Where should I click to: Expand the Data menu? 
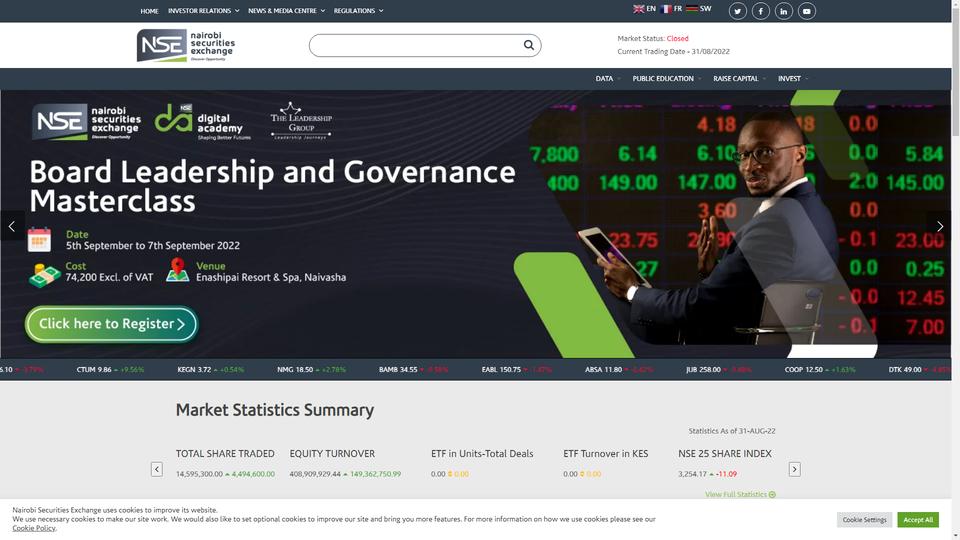click(607, 78)
